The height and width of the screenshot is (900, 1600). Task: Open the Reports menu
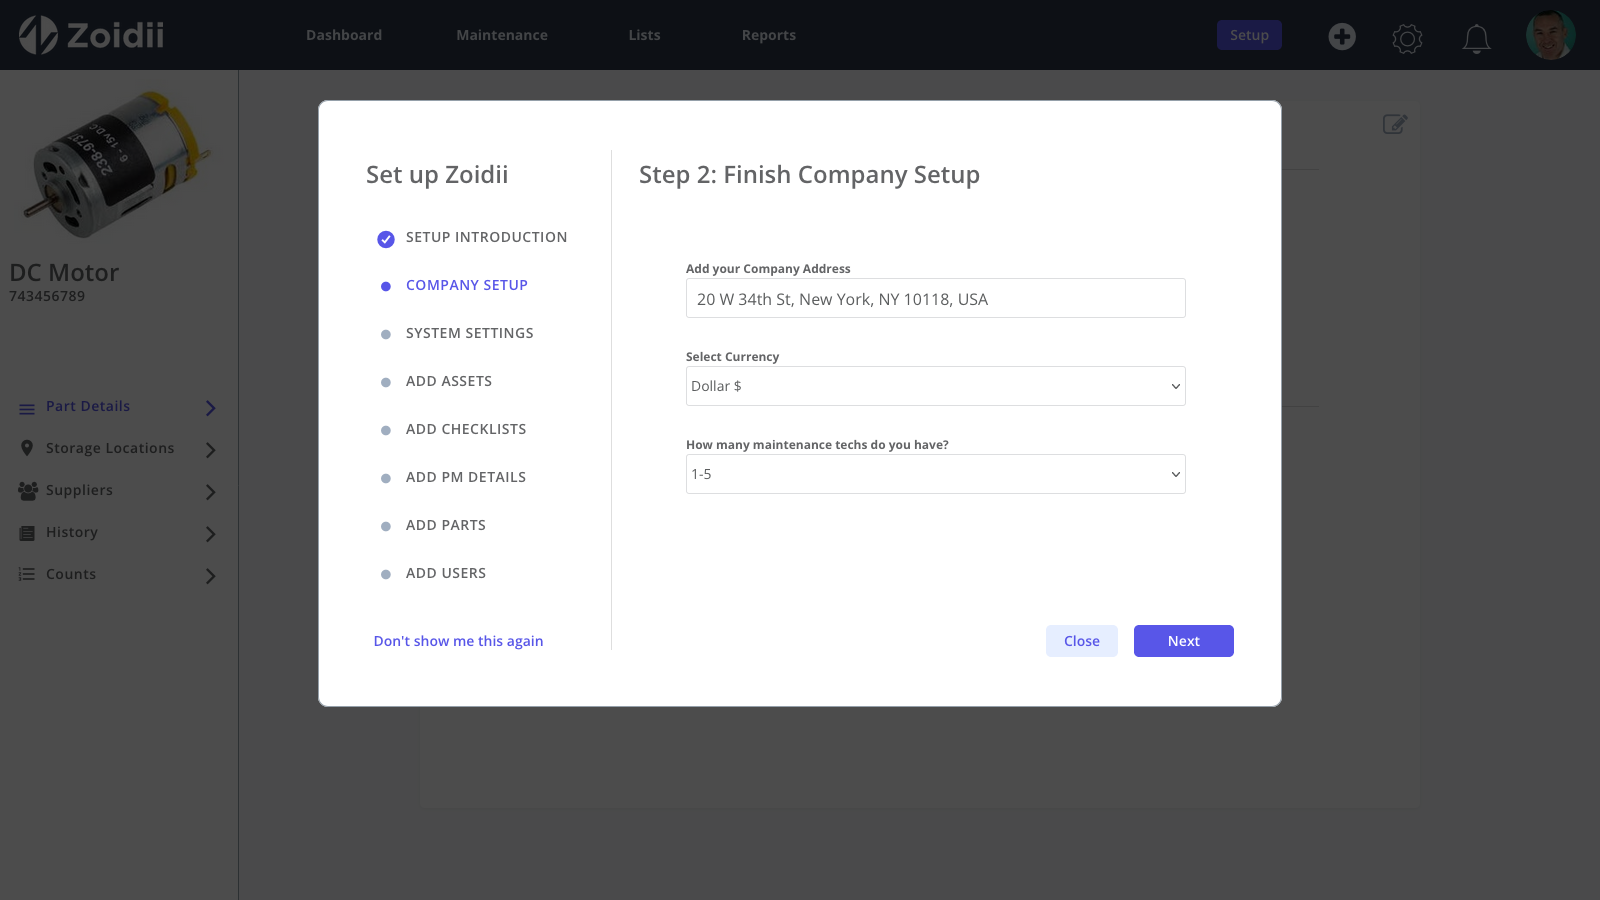tap(769, 35)
